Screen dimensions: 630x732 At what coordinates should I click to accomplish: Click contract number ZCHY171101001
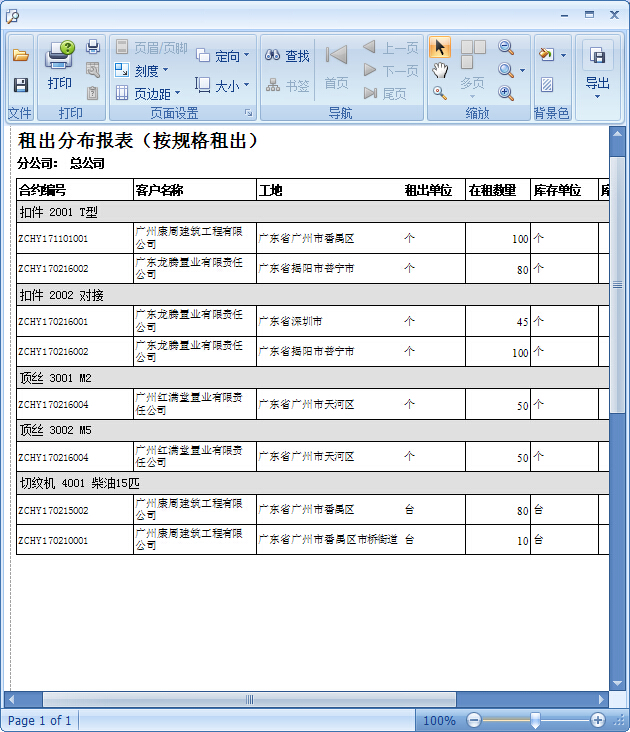point(53,239)
